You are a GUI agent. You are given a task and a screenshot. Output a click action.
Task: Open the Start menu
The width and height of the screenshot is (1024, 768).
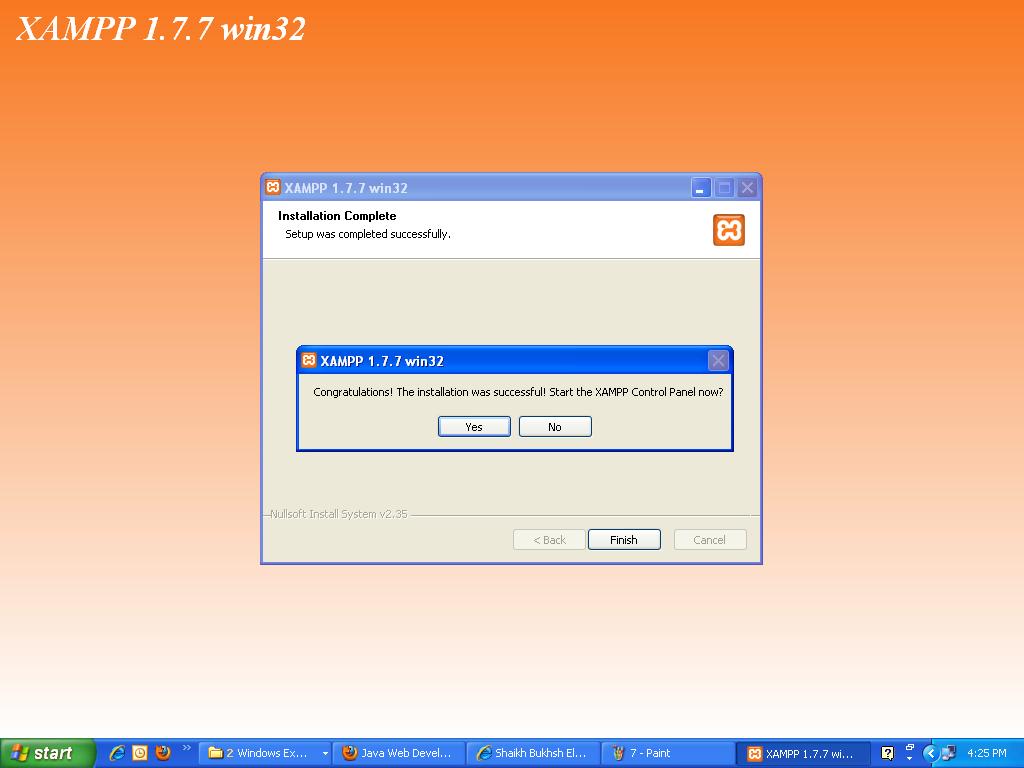coord(47,753)
